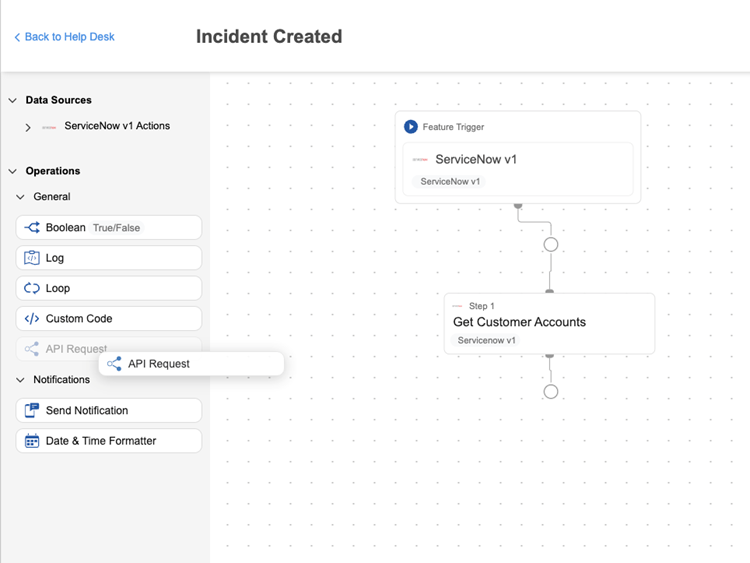Click the dragged API Request card icon

(114, 364)
